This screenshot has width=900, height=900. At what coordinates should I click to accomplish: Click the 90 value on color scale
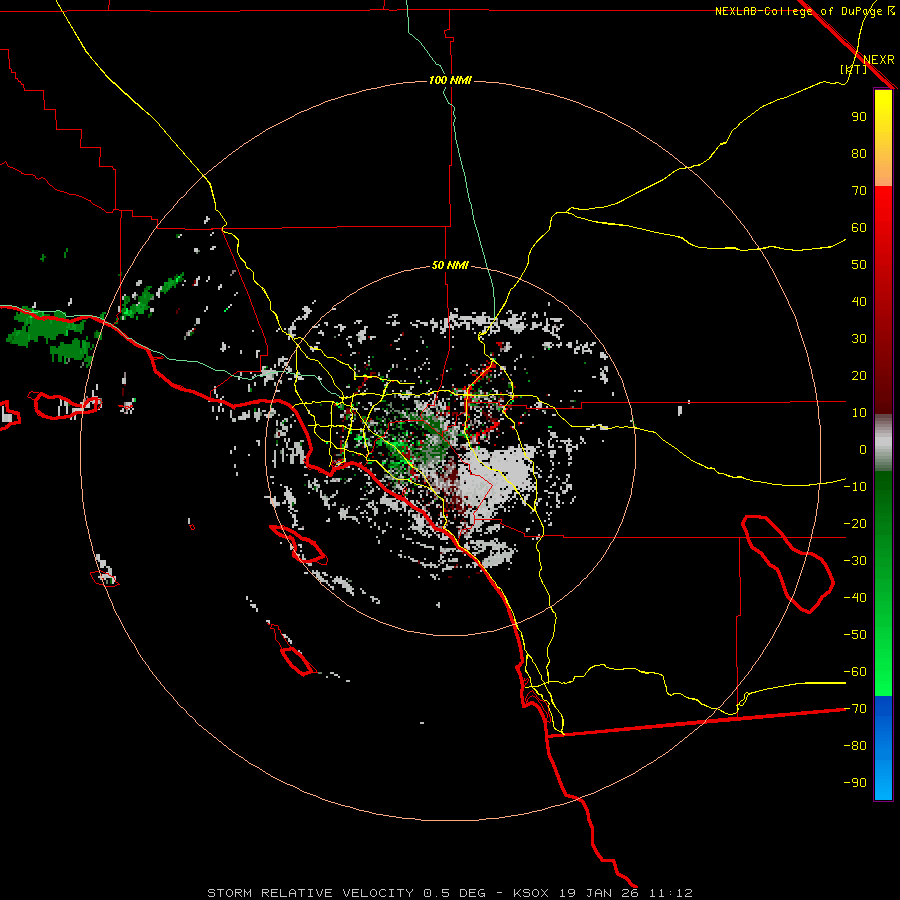(859, 117)
